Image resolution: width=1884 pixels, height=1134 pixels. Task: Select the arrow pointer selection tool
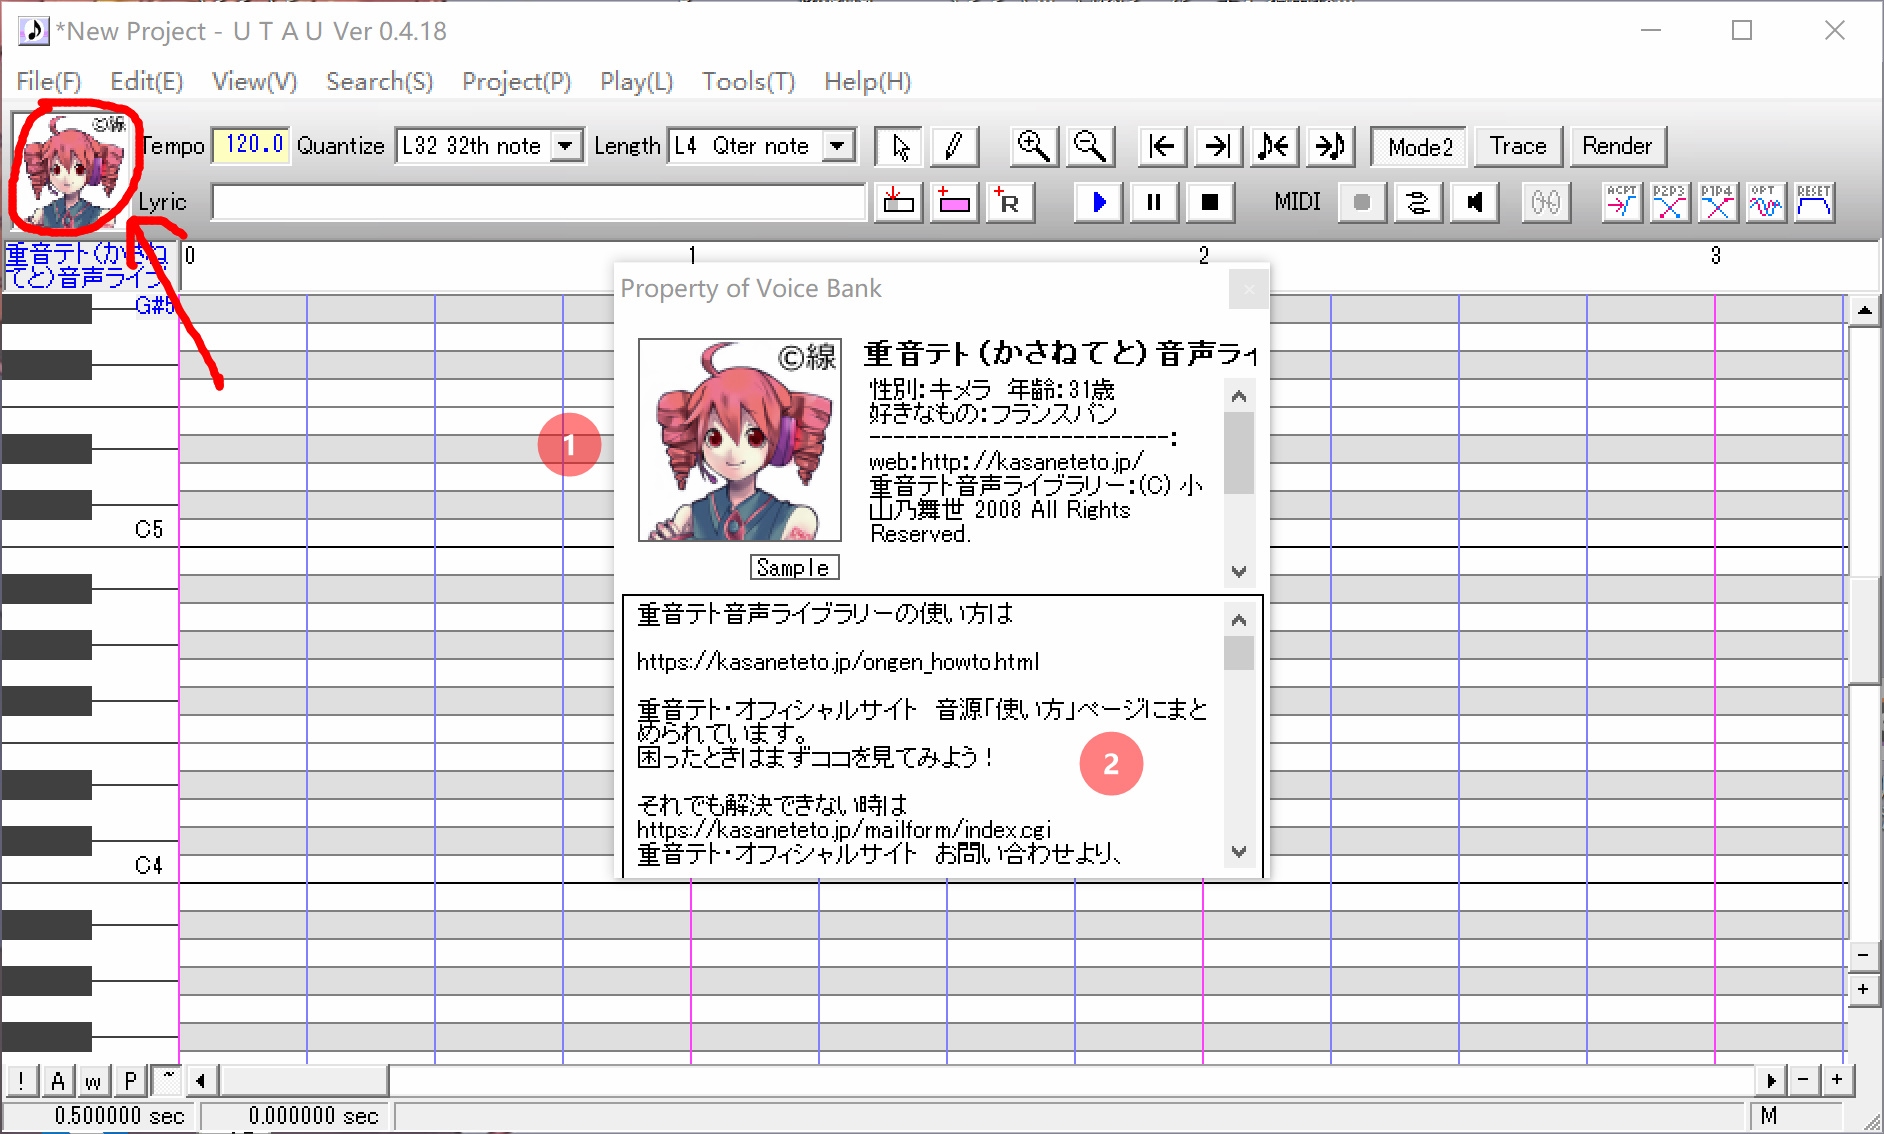point(900,147)
